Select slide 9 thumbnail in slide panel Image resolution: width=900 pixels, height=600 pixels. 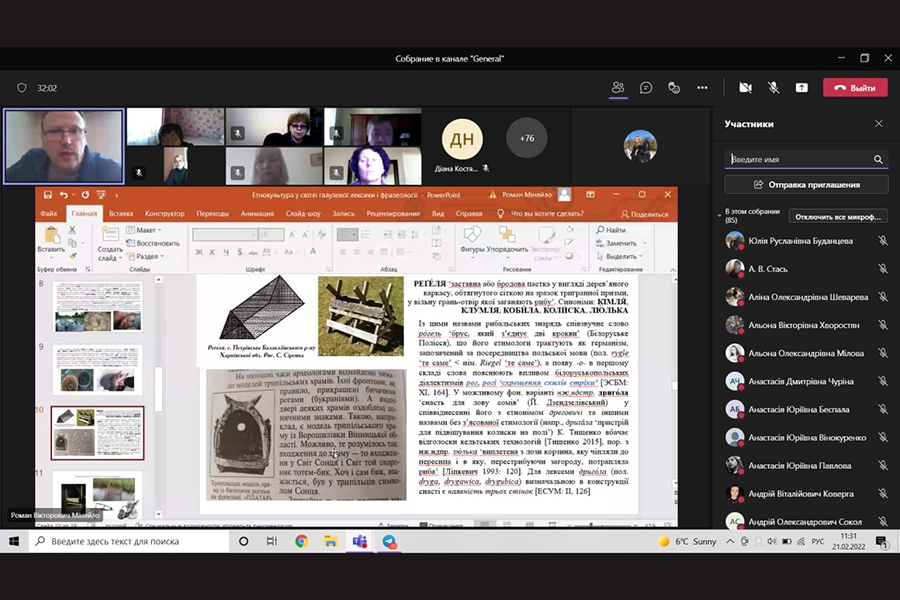(x=97, y=368)
